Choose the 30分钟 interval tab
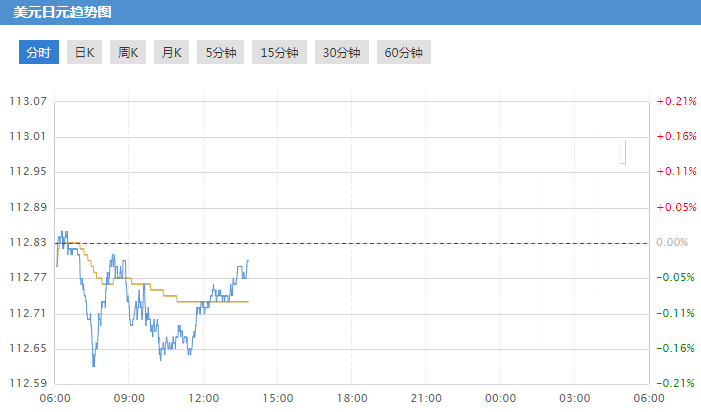 (342, 52)
